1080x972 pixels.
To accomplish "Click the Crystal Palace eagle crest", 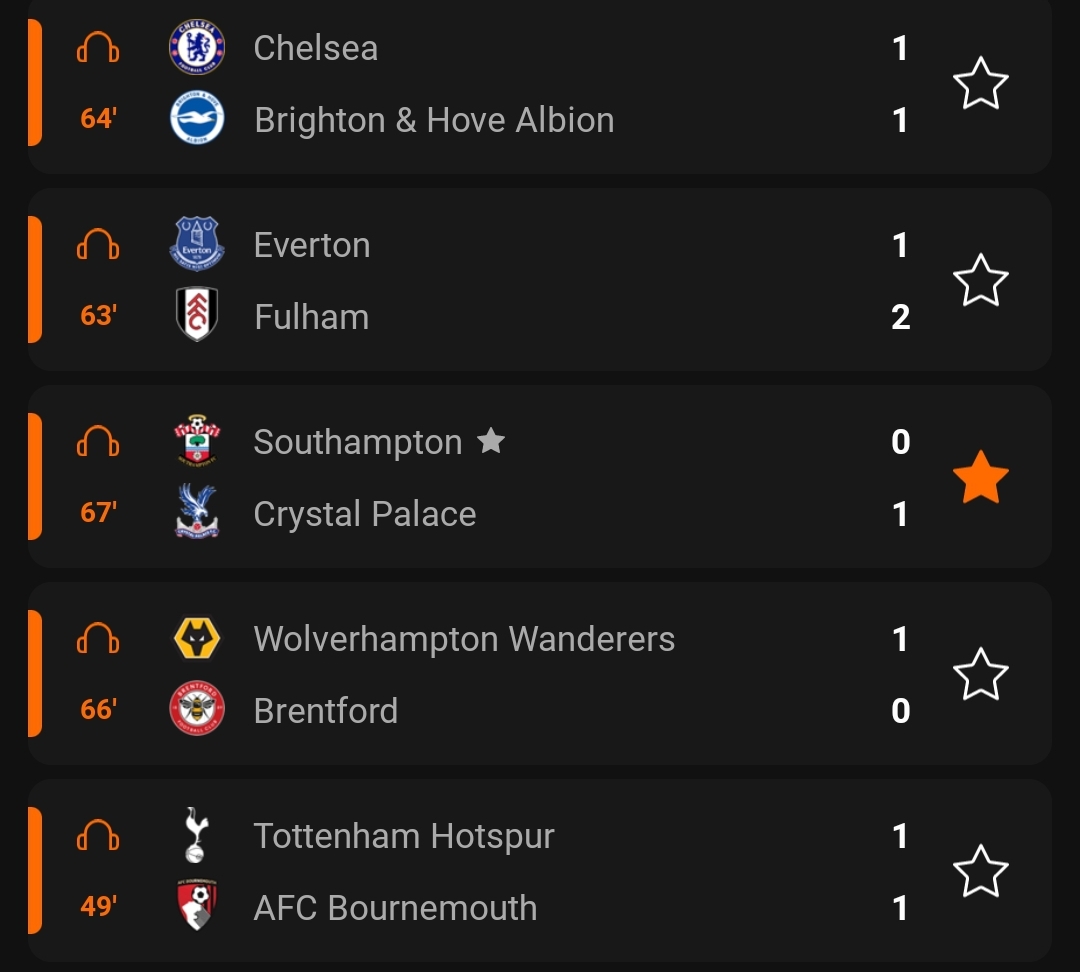I will click(x=197, y=513).
